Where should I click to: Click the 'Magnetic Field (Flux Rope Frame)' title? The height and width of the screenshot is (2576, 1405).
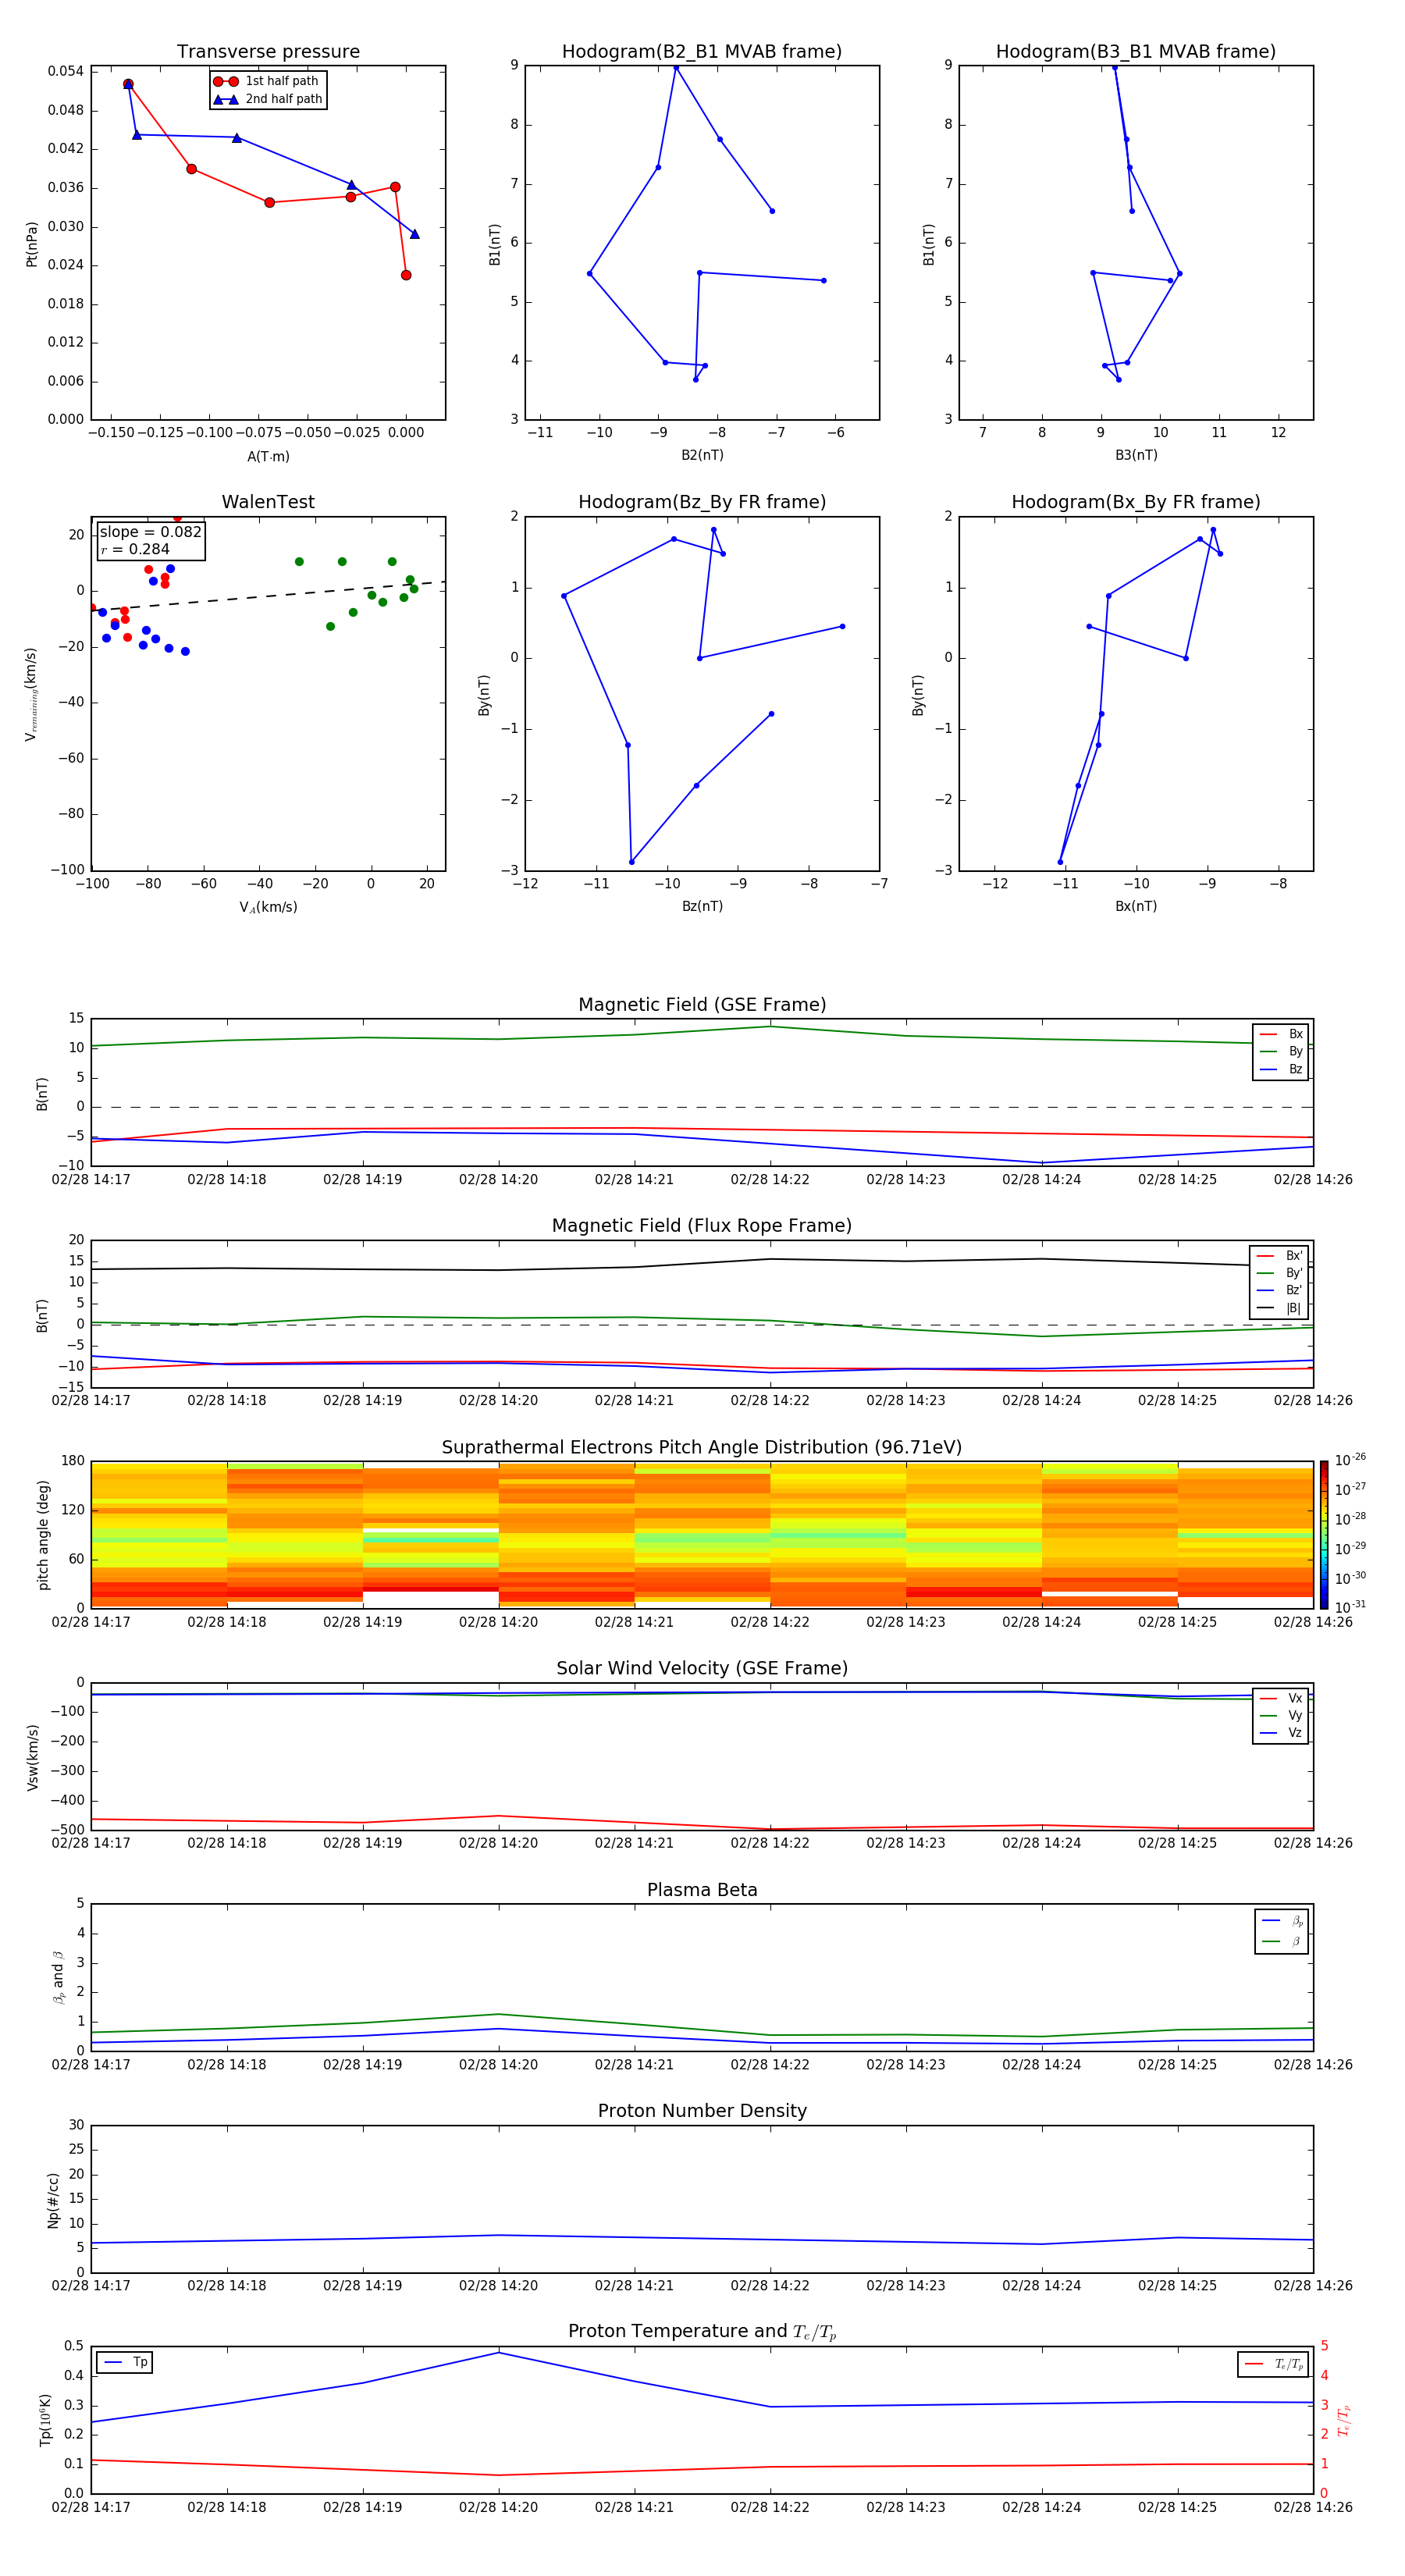(x=702, y=1226)
